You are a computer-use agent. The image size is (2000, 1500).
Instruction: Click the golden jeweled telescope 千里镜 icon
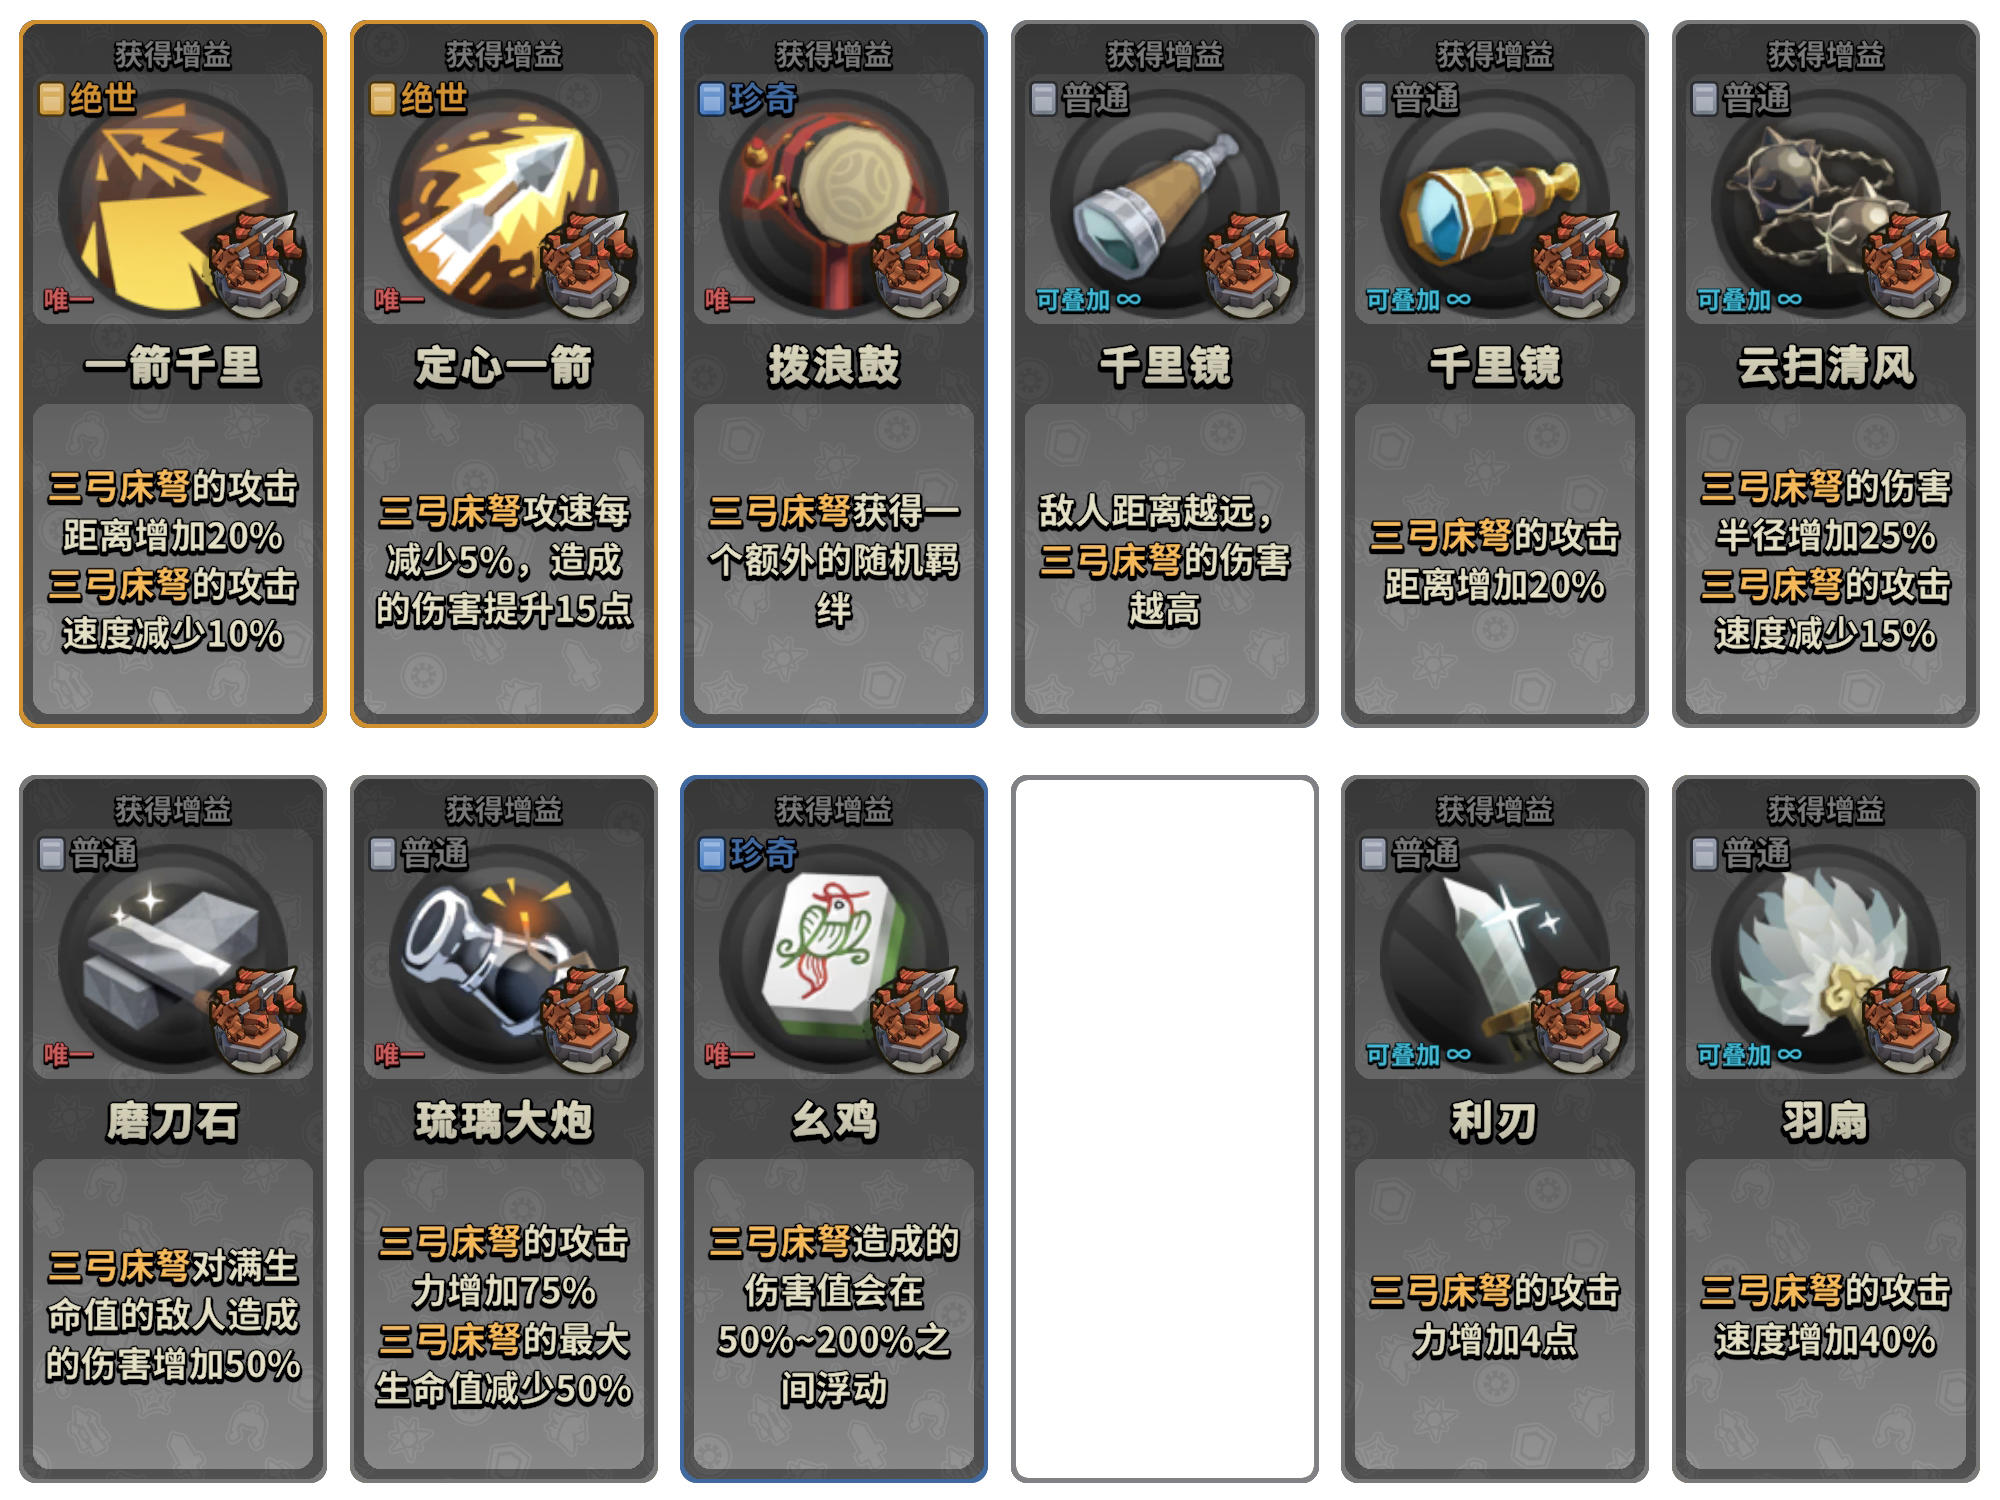pos(1494,204)
